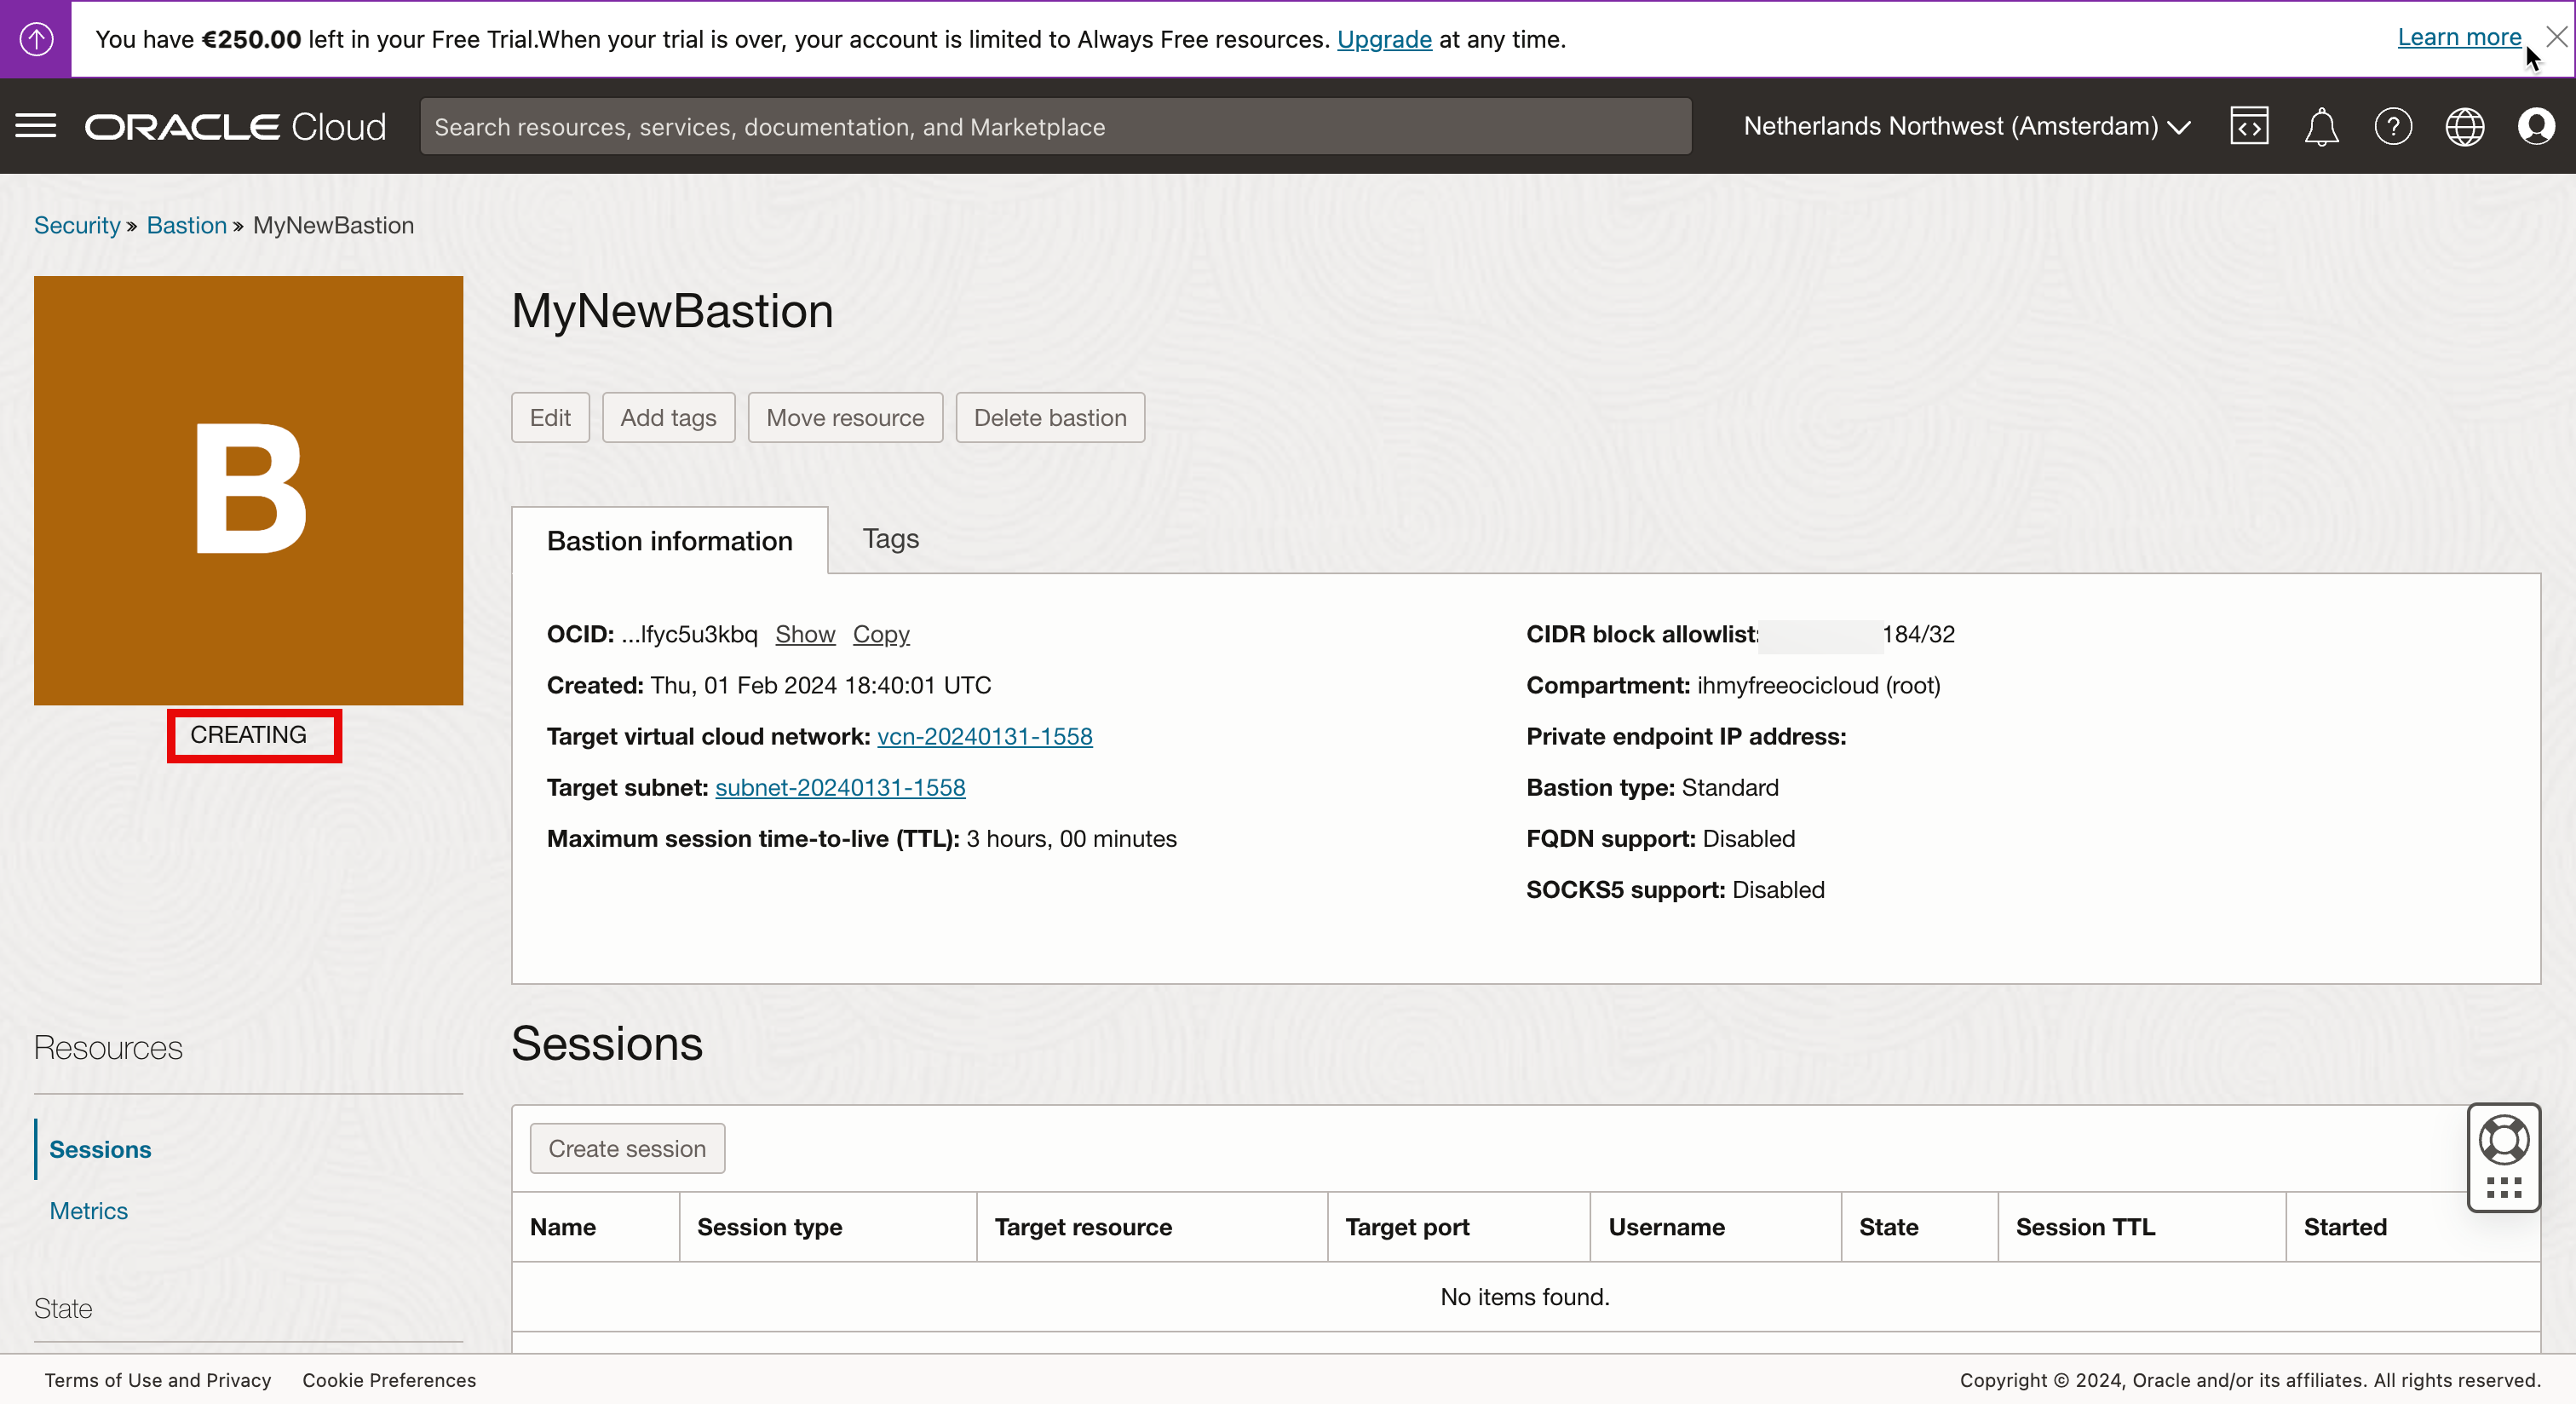Image resolution: width=2576 pixels, height=1404 pixels.
Task: Open Metrics in Resources sidebar
Action: 88,1210
